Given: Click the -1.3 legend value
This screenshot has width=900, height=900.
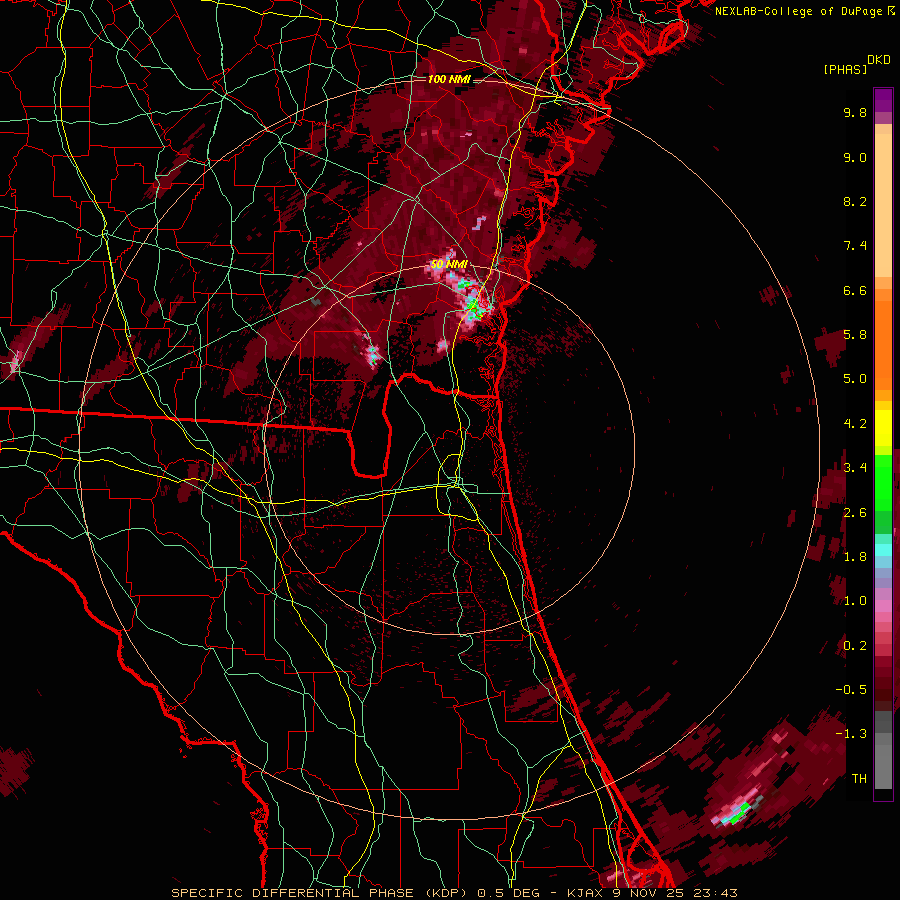Looking at the screenshot, I should [851, 734].
